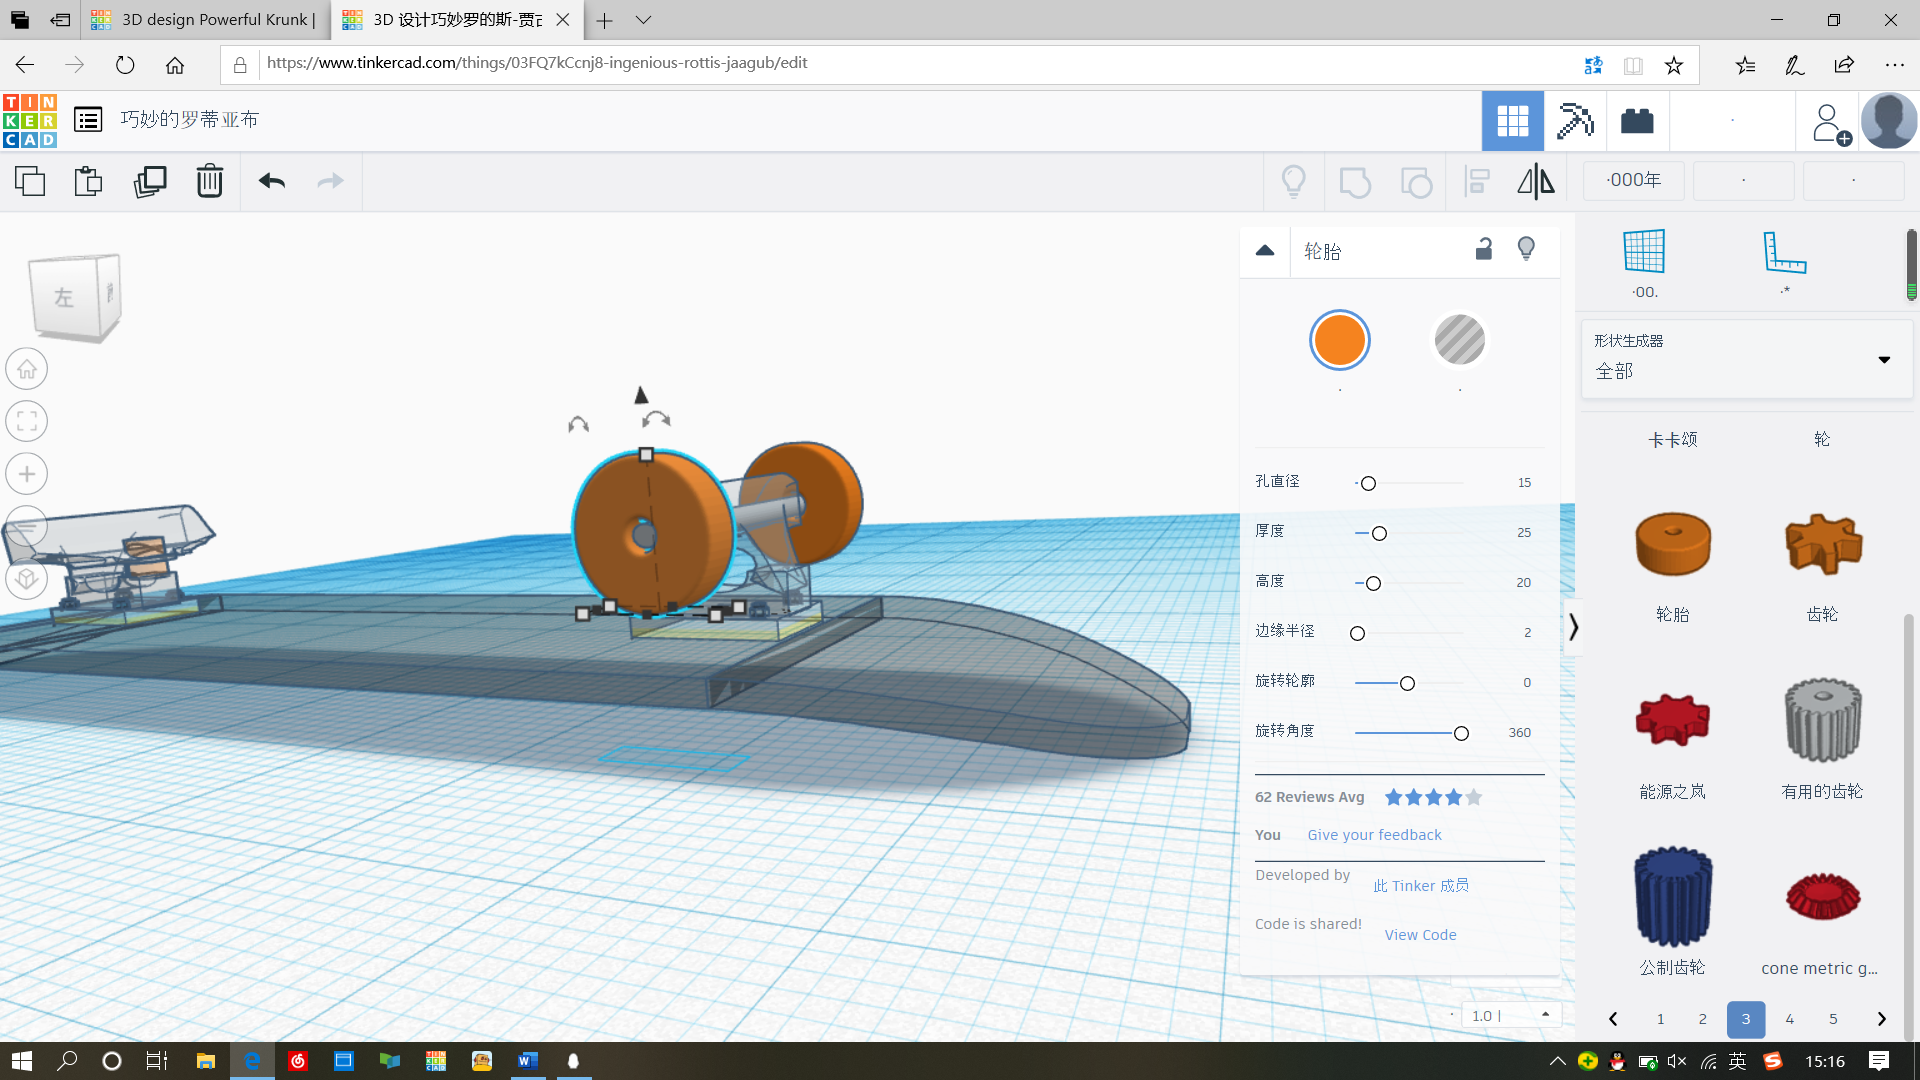Click the Copy toolbar icon

click(x=30, y=181)
